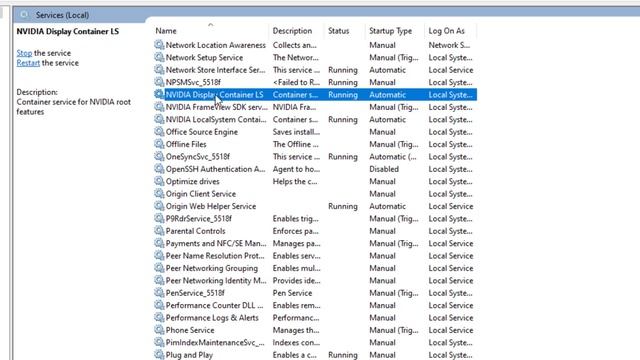Image resolution: width=640 pixels, height=360 pixels.
Task: Click the gear icon for Optimize drives
Action: pos(159,181)
